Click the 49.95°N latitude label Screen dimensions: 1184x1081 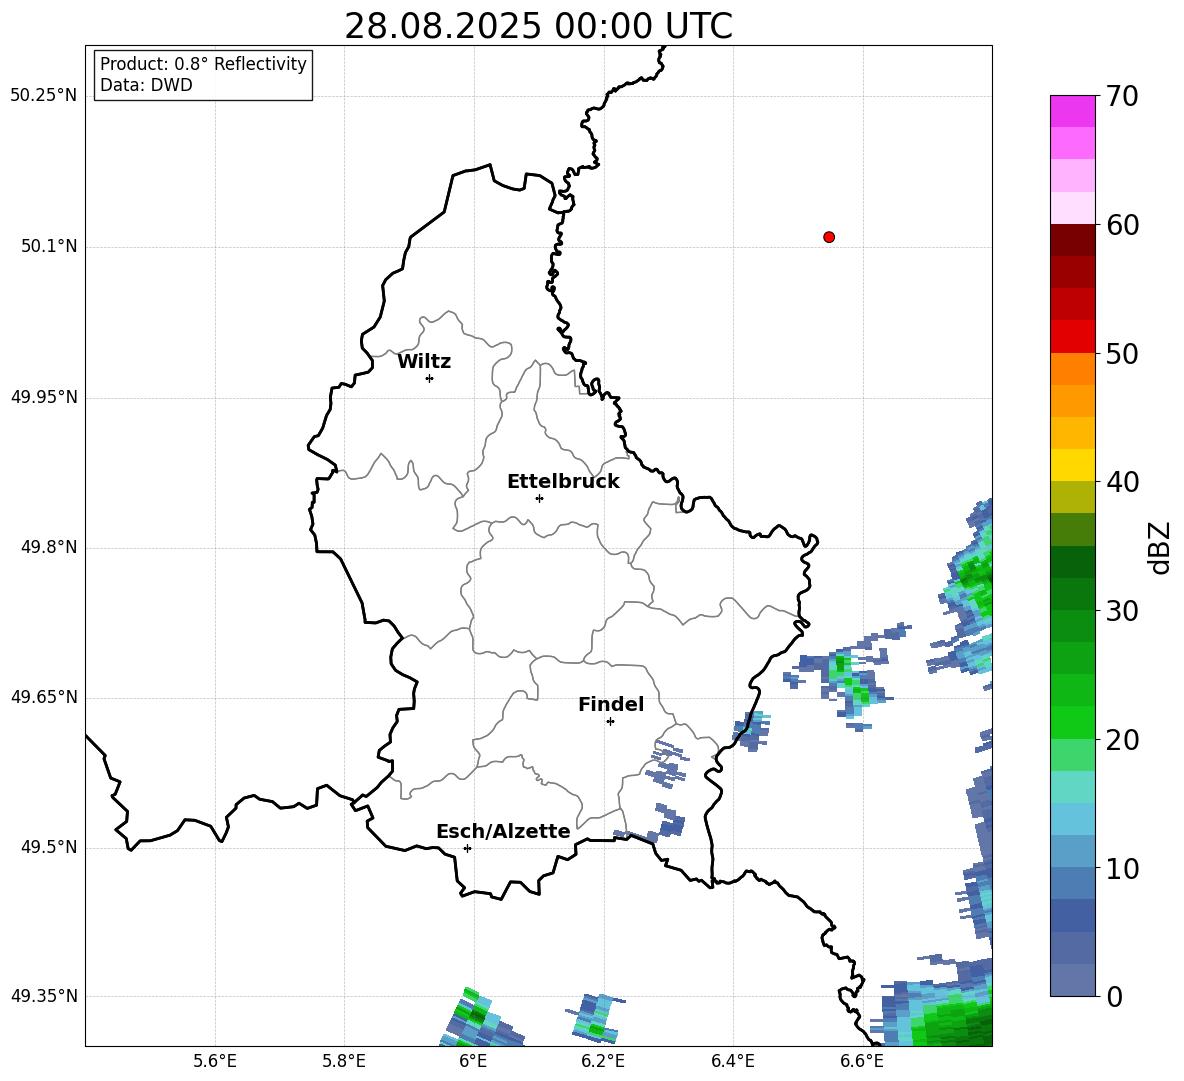[44, 397]
